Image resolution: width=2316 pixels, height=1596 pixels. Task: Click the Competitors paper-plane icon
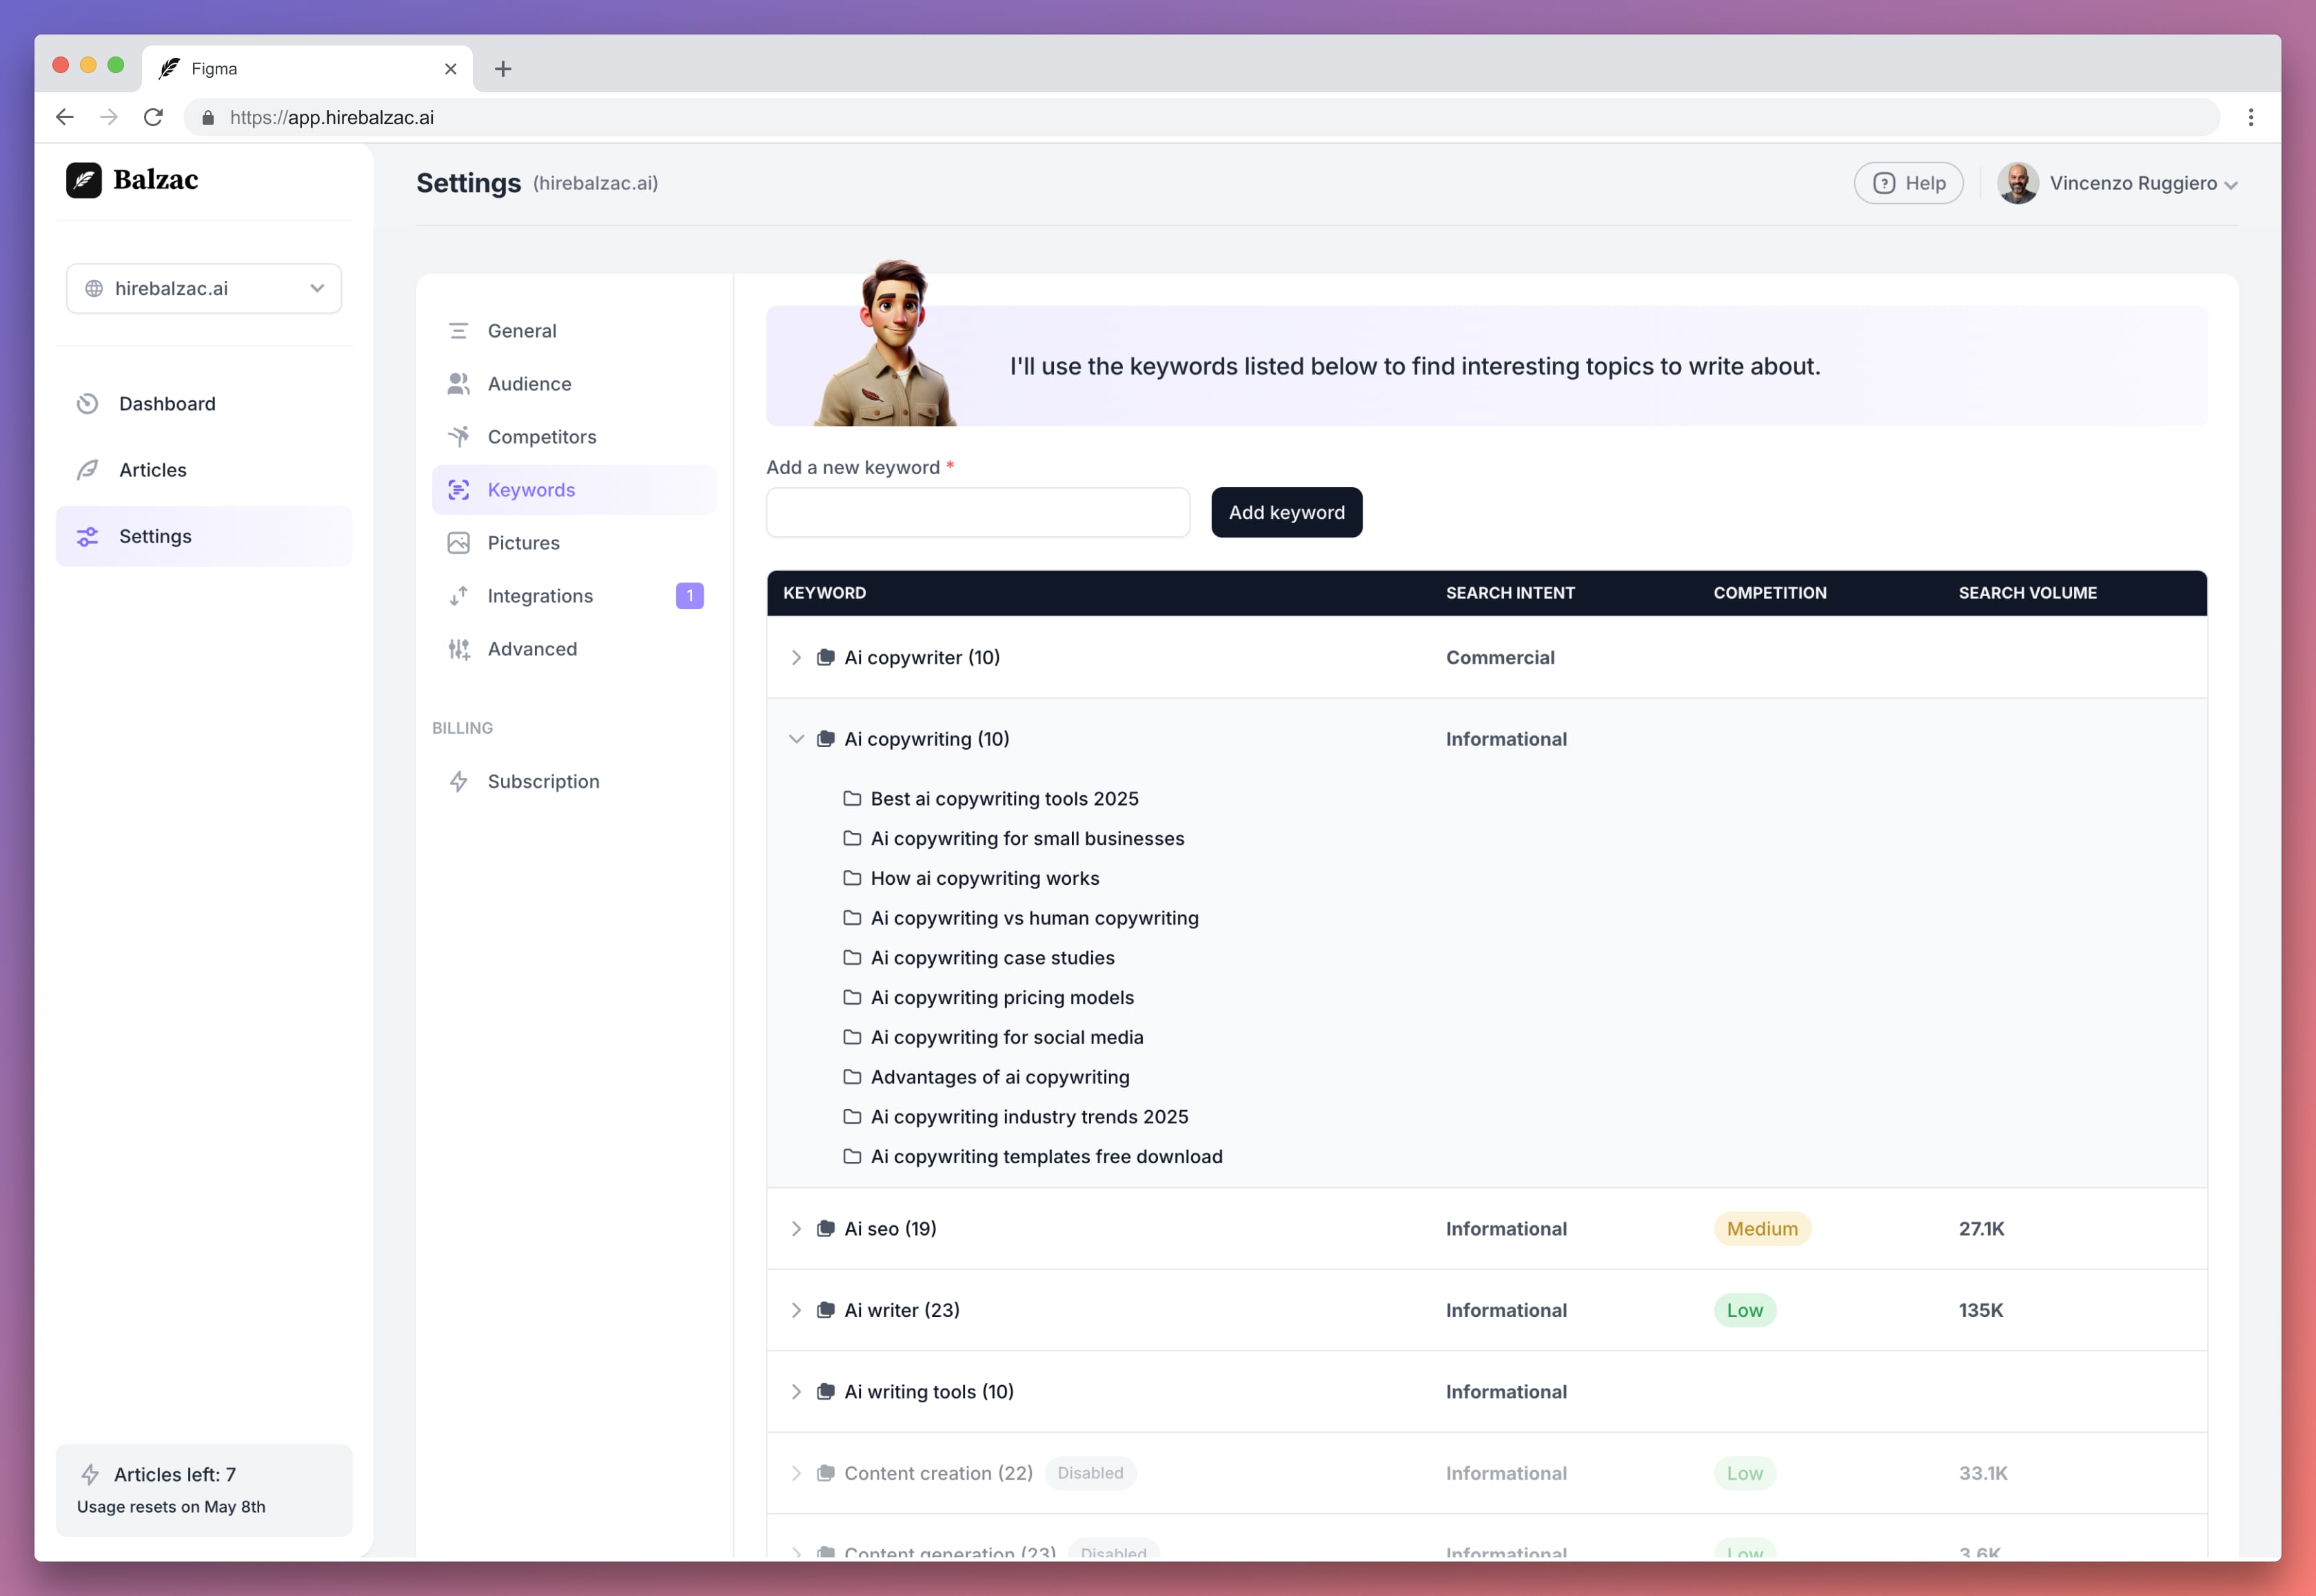[x=459, y=436]
